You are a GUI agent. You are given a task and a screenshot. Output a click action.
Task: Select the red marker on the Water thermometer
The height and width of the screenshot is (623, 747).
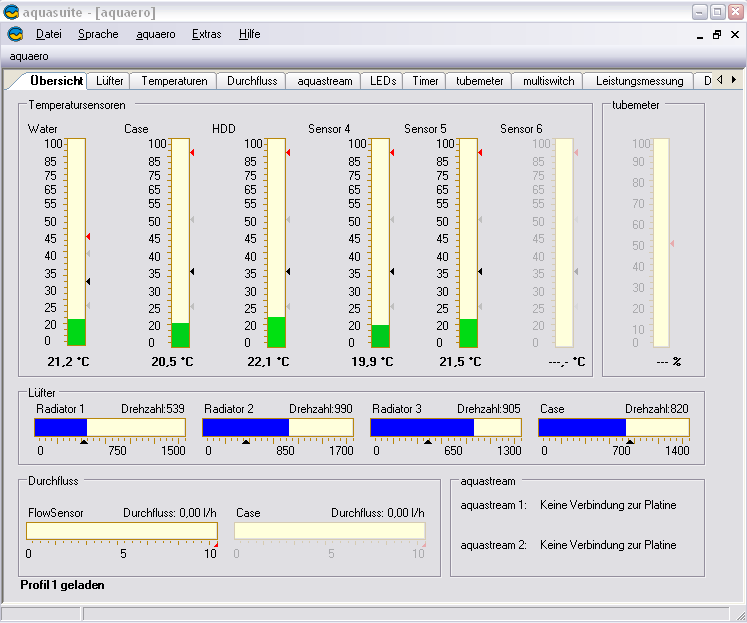coord(88,237)
